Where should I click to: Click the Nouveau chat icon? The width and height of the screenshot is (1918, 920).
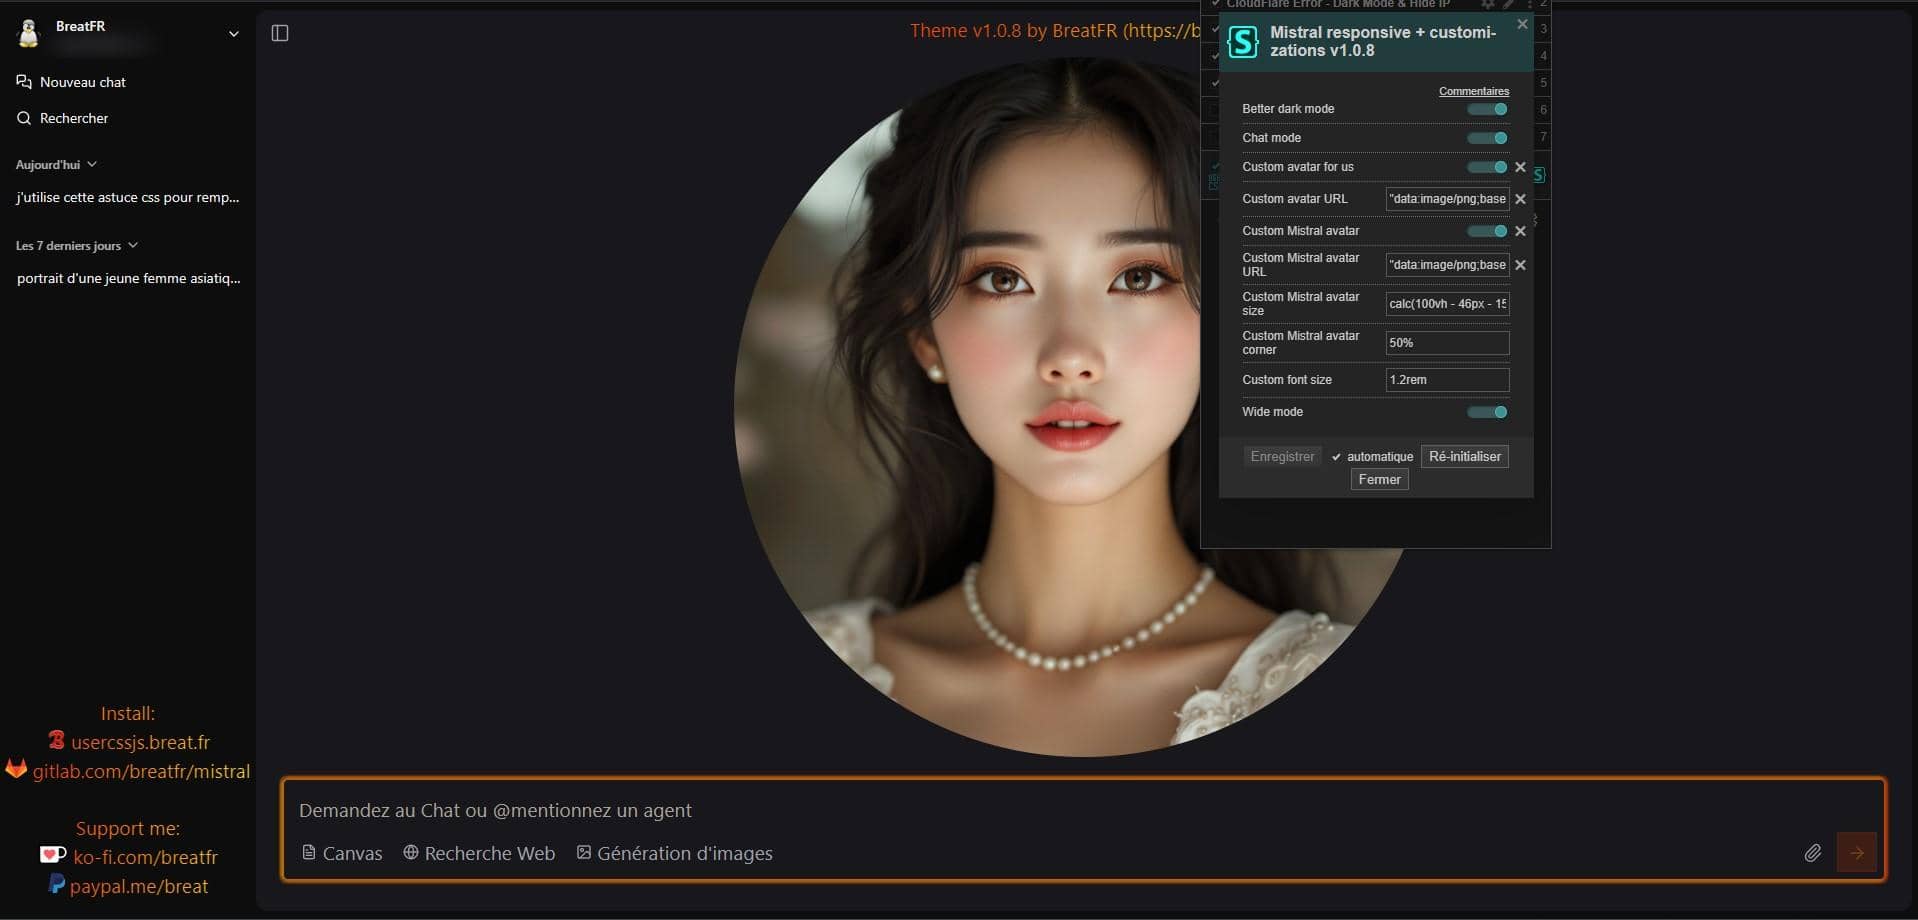coord(24,82)
